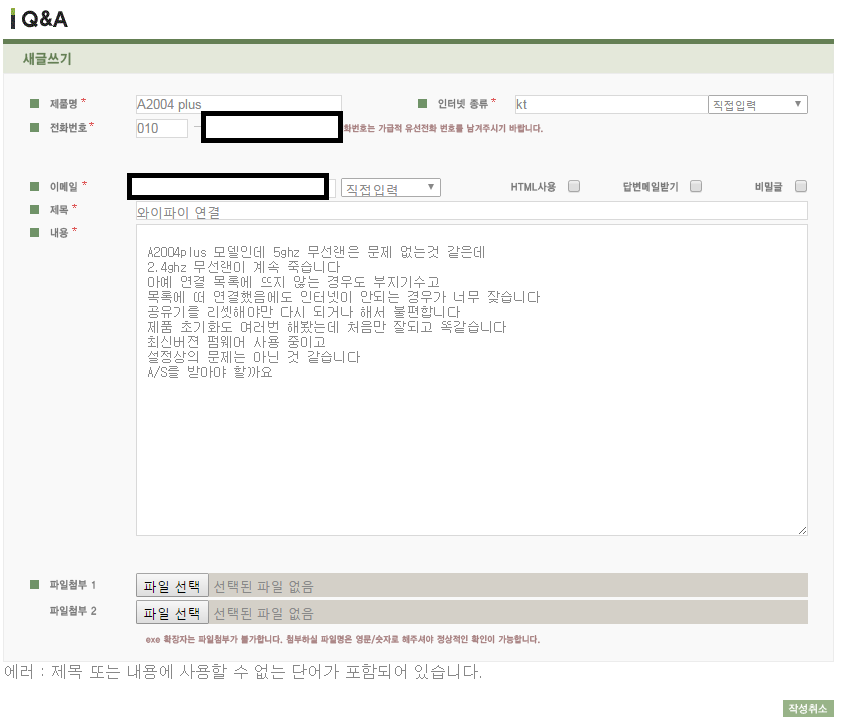Image resolution: width=841 pixels, height=725 pixels.
Task: Click the 전화번호 label
Action: click(68, 128)
